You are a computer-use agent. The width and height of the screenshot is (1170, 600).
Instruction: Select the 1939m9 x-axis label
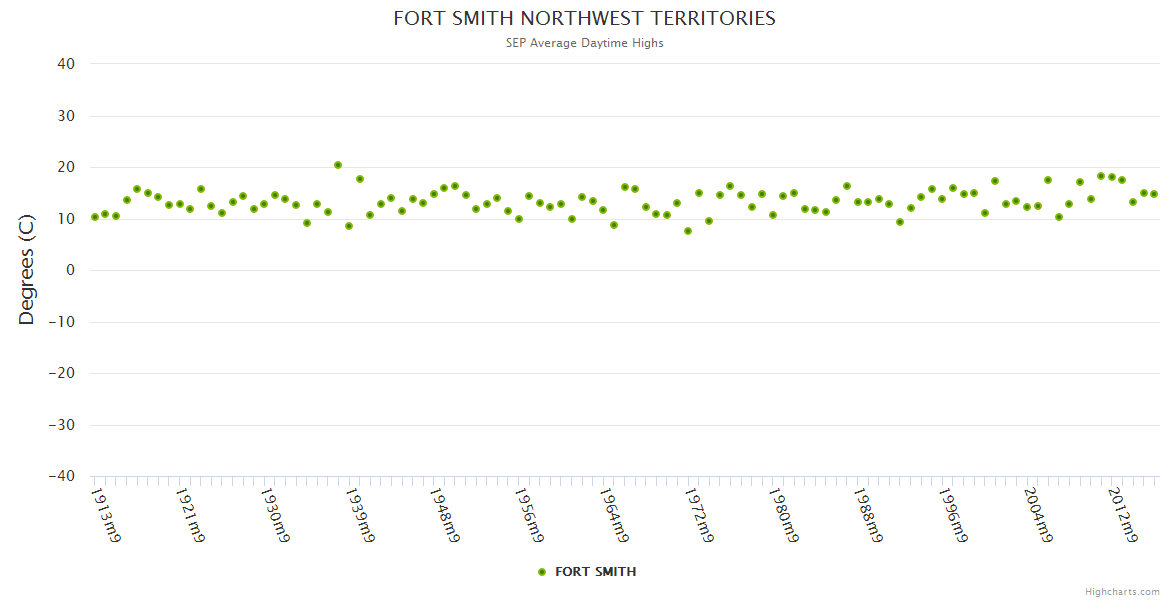[x=360, y=515]
